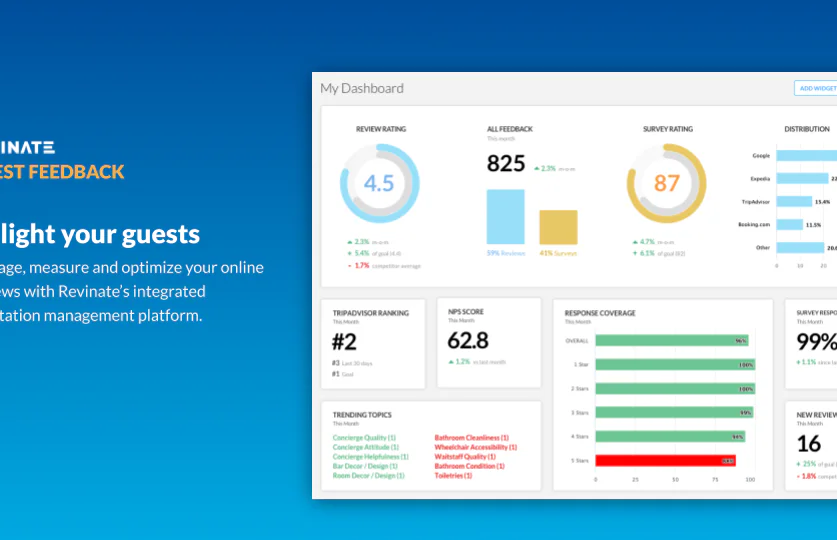This screenshot has height=540, width=837.
Task: Open the Concierge Helpfulness trending topic
Action: [x=370, y=457]
